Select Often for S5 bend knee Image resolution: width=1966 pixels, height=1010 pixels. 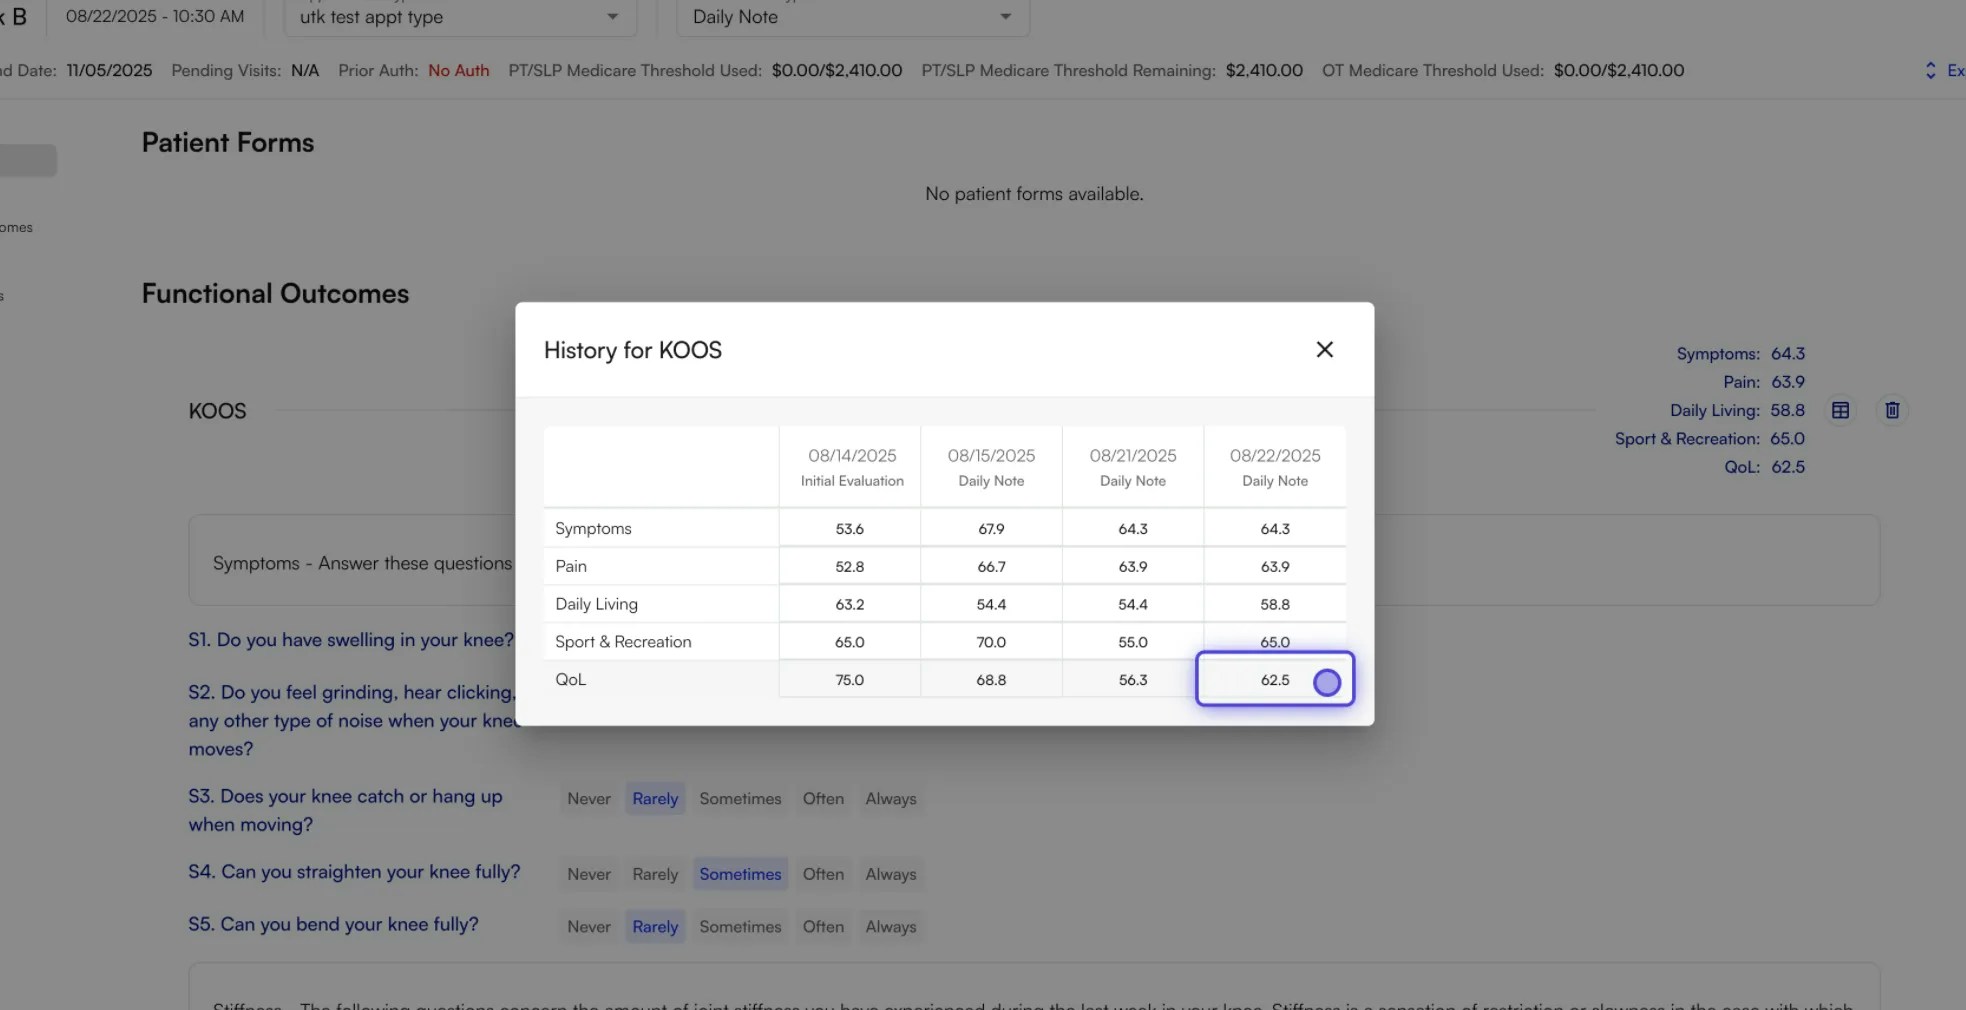pyautogui.click(x=823, y=926)
